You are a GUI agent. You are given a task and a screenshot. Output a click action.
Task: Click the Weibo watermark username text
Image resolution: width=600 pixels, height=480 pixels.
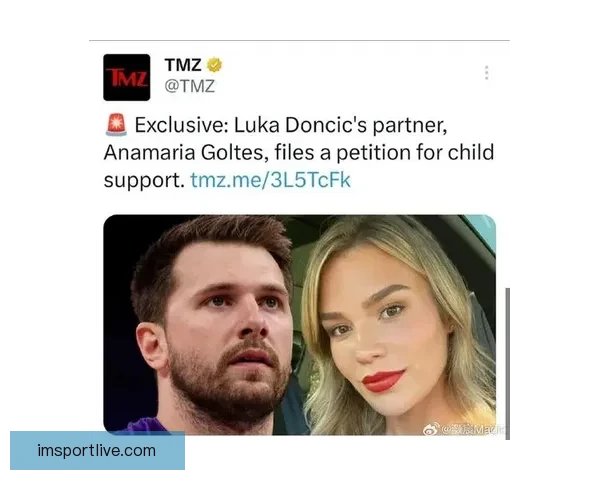click(x=472, y=429)
